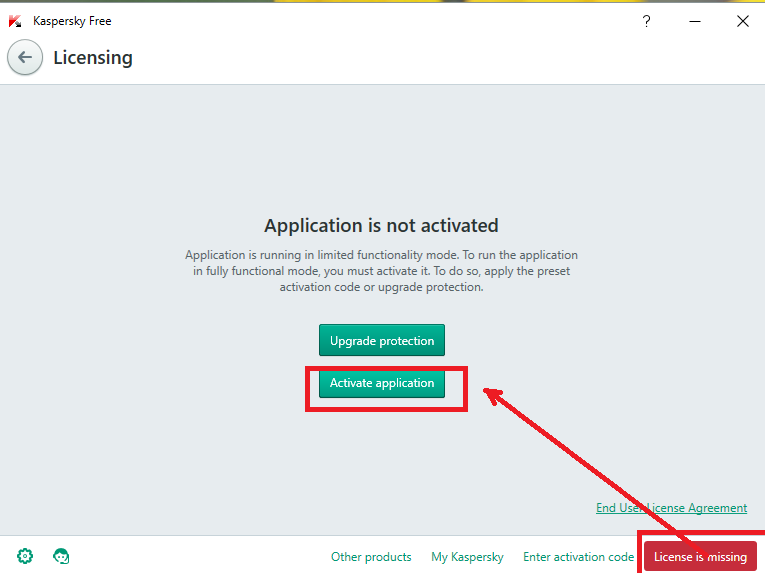Open help with the question mark icon
Screen dimensions: 765x573
click(646, 21)
